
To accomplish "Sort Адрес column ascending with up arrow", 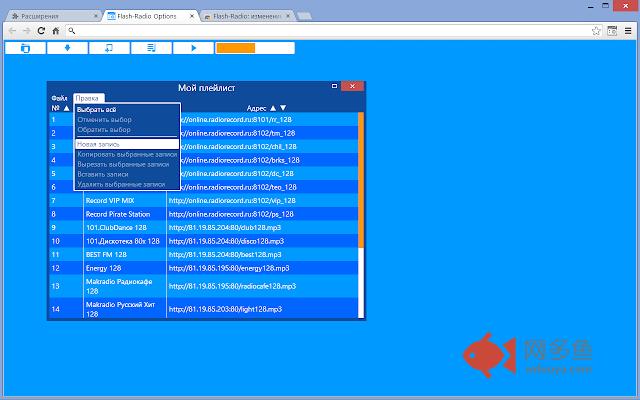I will pos(273,108).
